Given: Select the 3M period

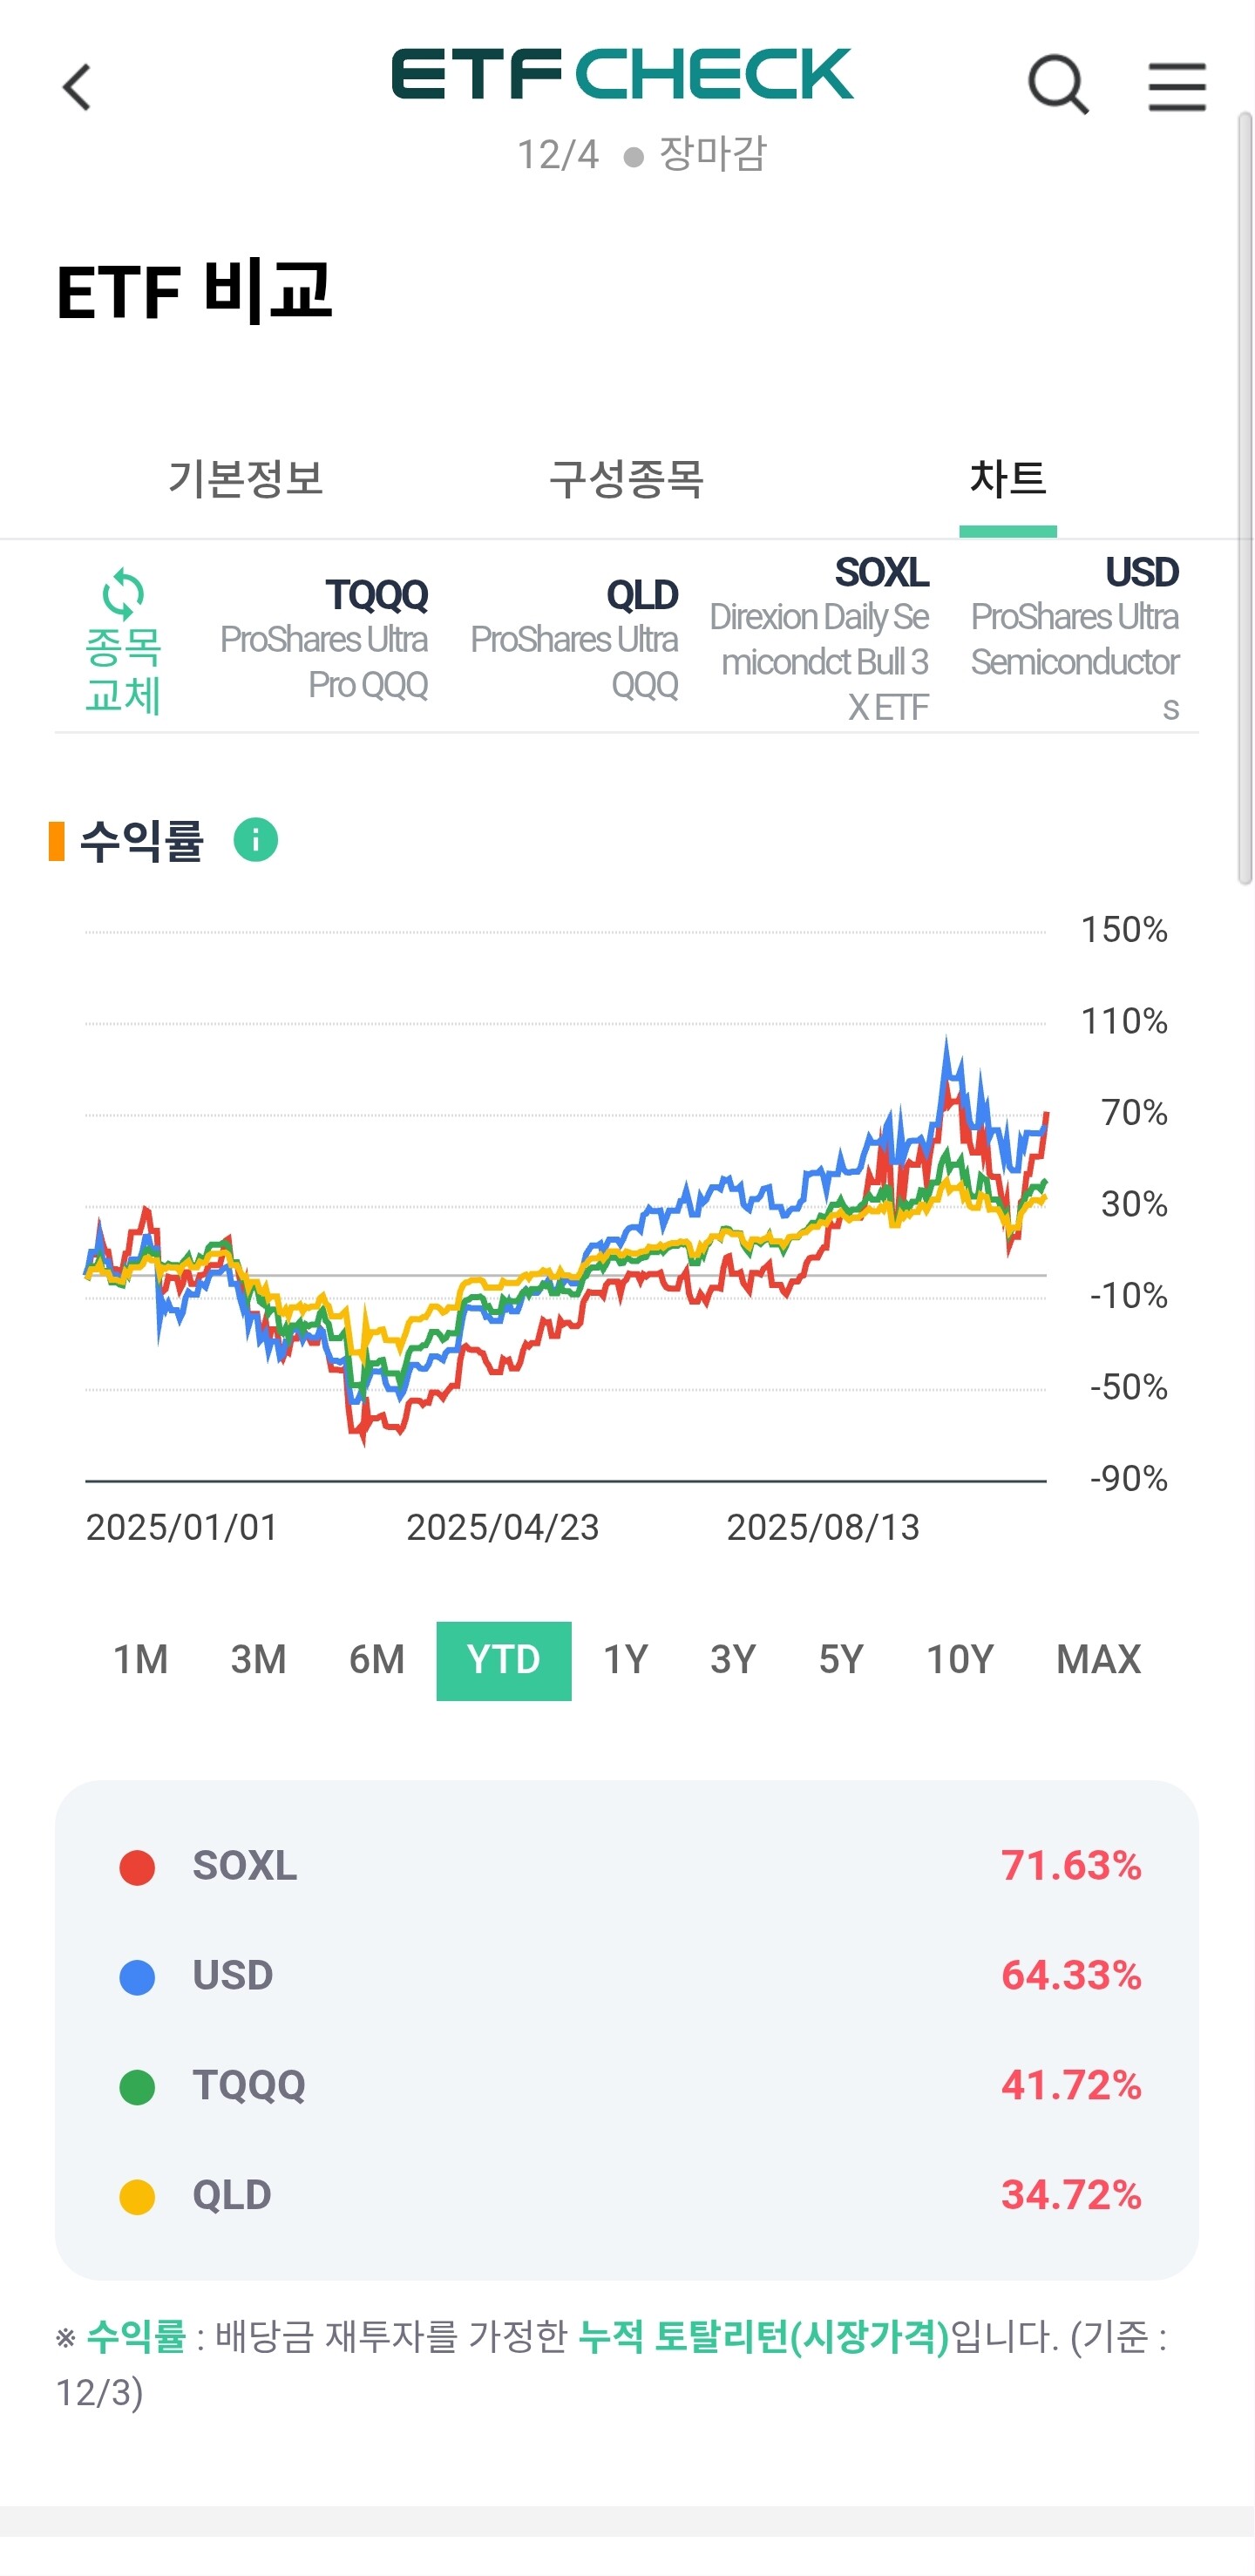Looking at the screenshot, I should (258, 1660).
